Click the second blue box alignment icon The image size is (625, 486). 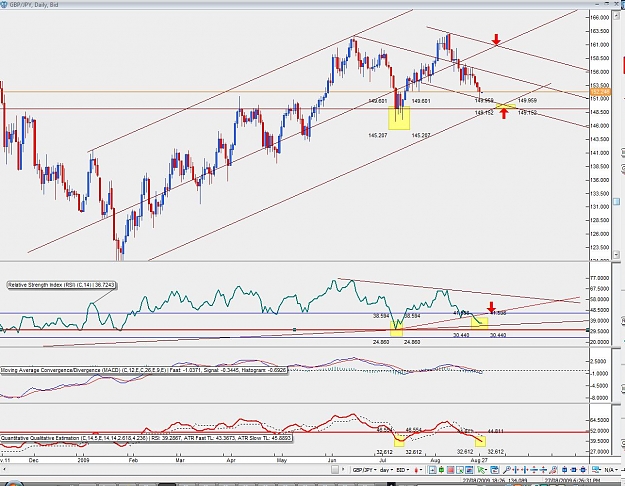pos(574,470)
